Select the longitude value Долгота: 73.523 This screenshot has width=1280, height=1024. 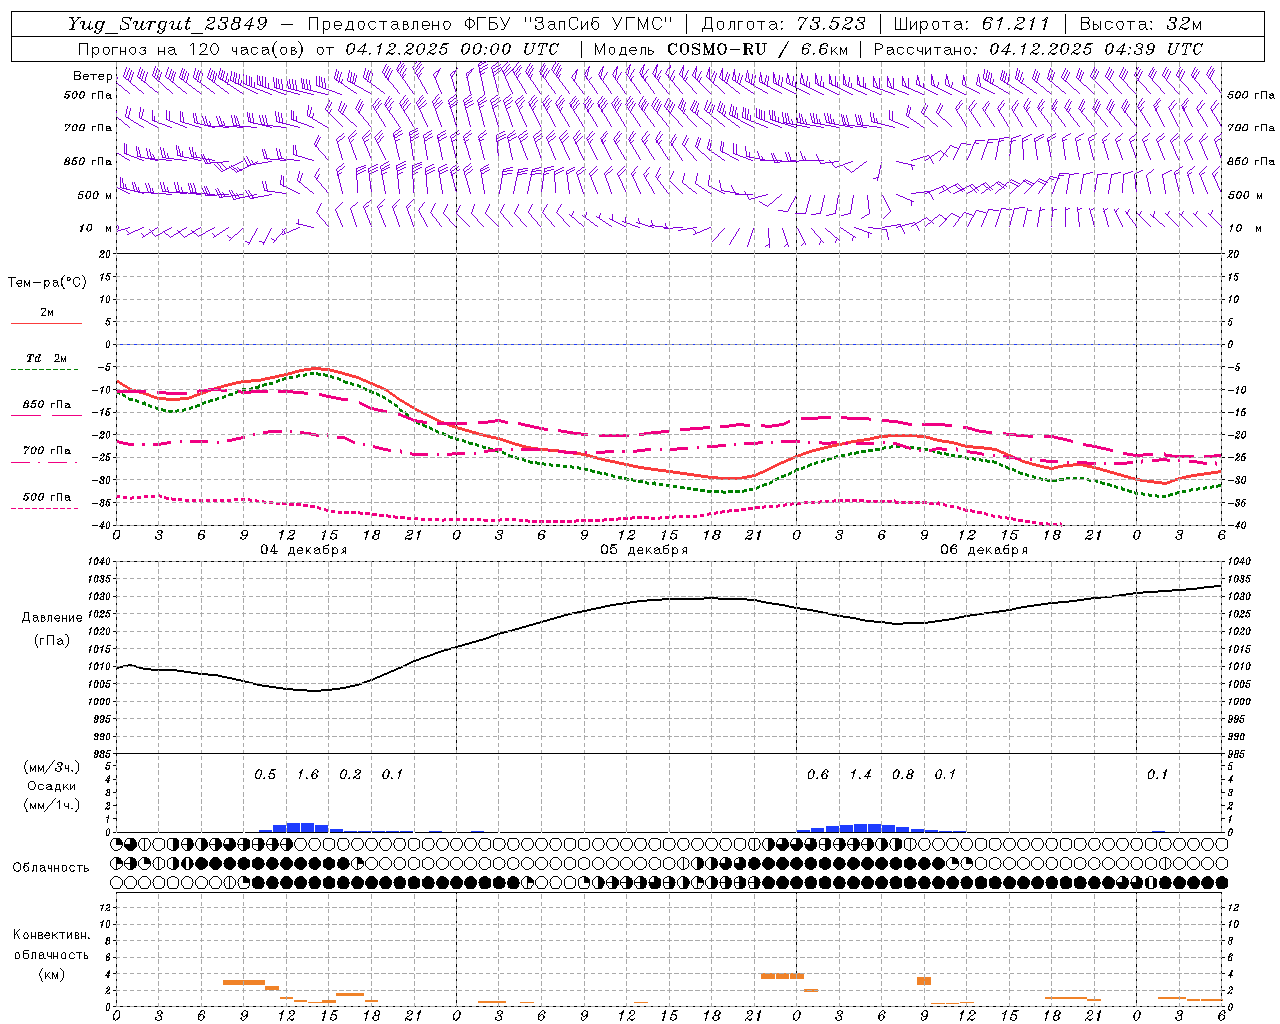783,24
